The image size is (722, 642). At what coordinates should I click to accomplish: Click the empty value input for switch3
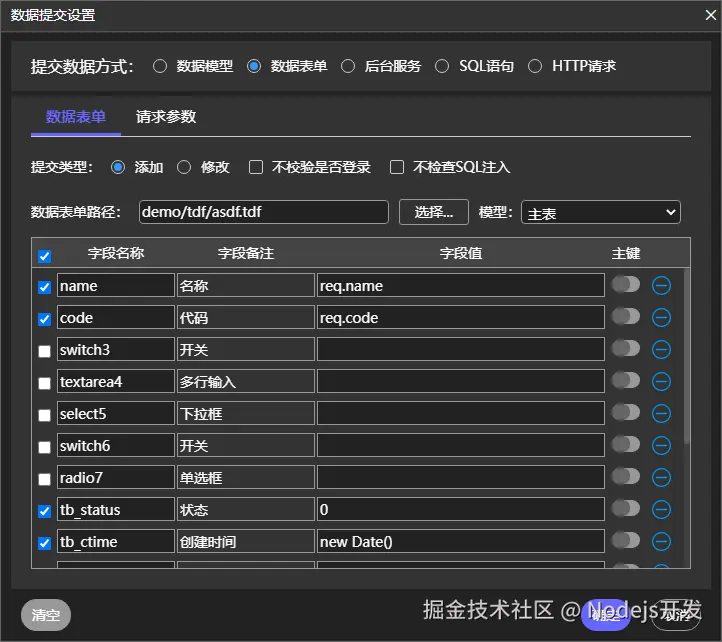461,350
